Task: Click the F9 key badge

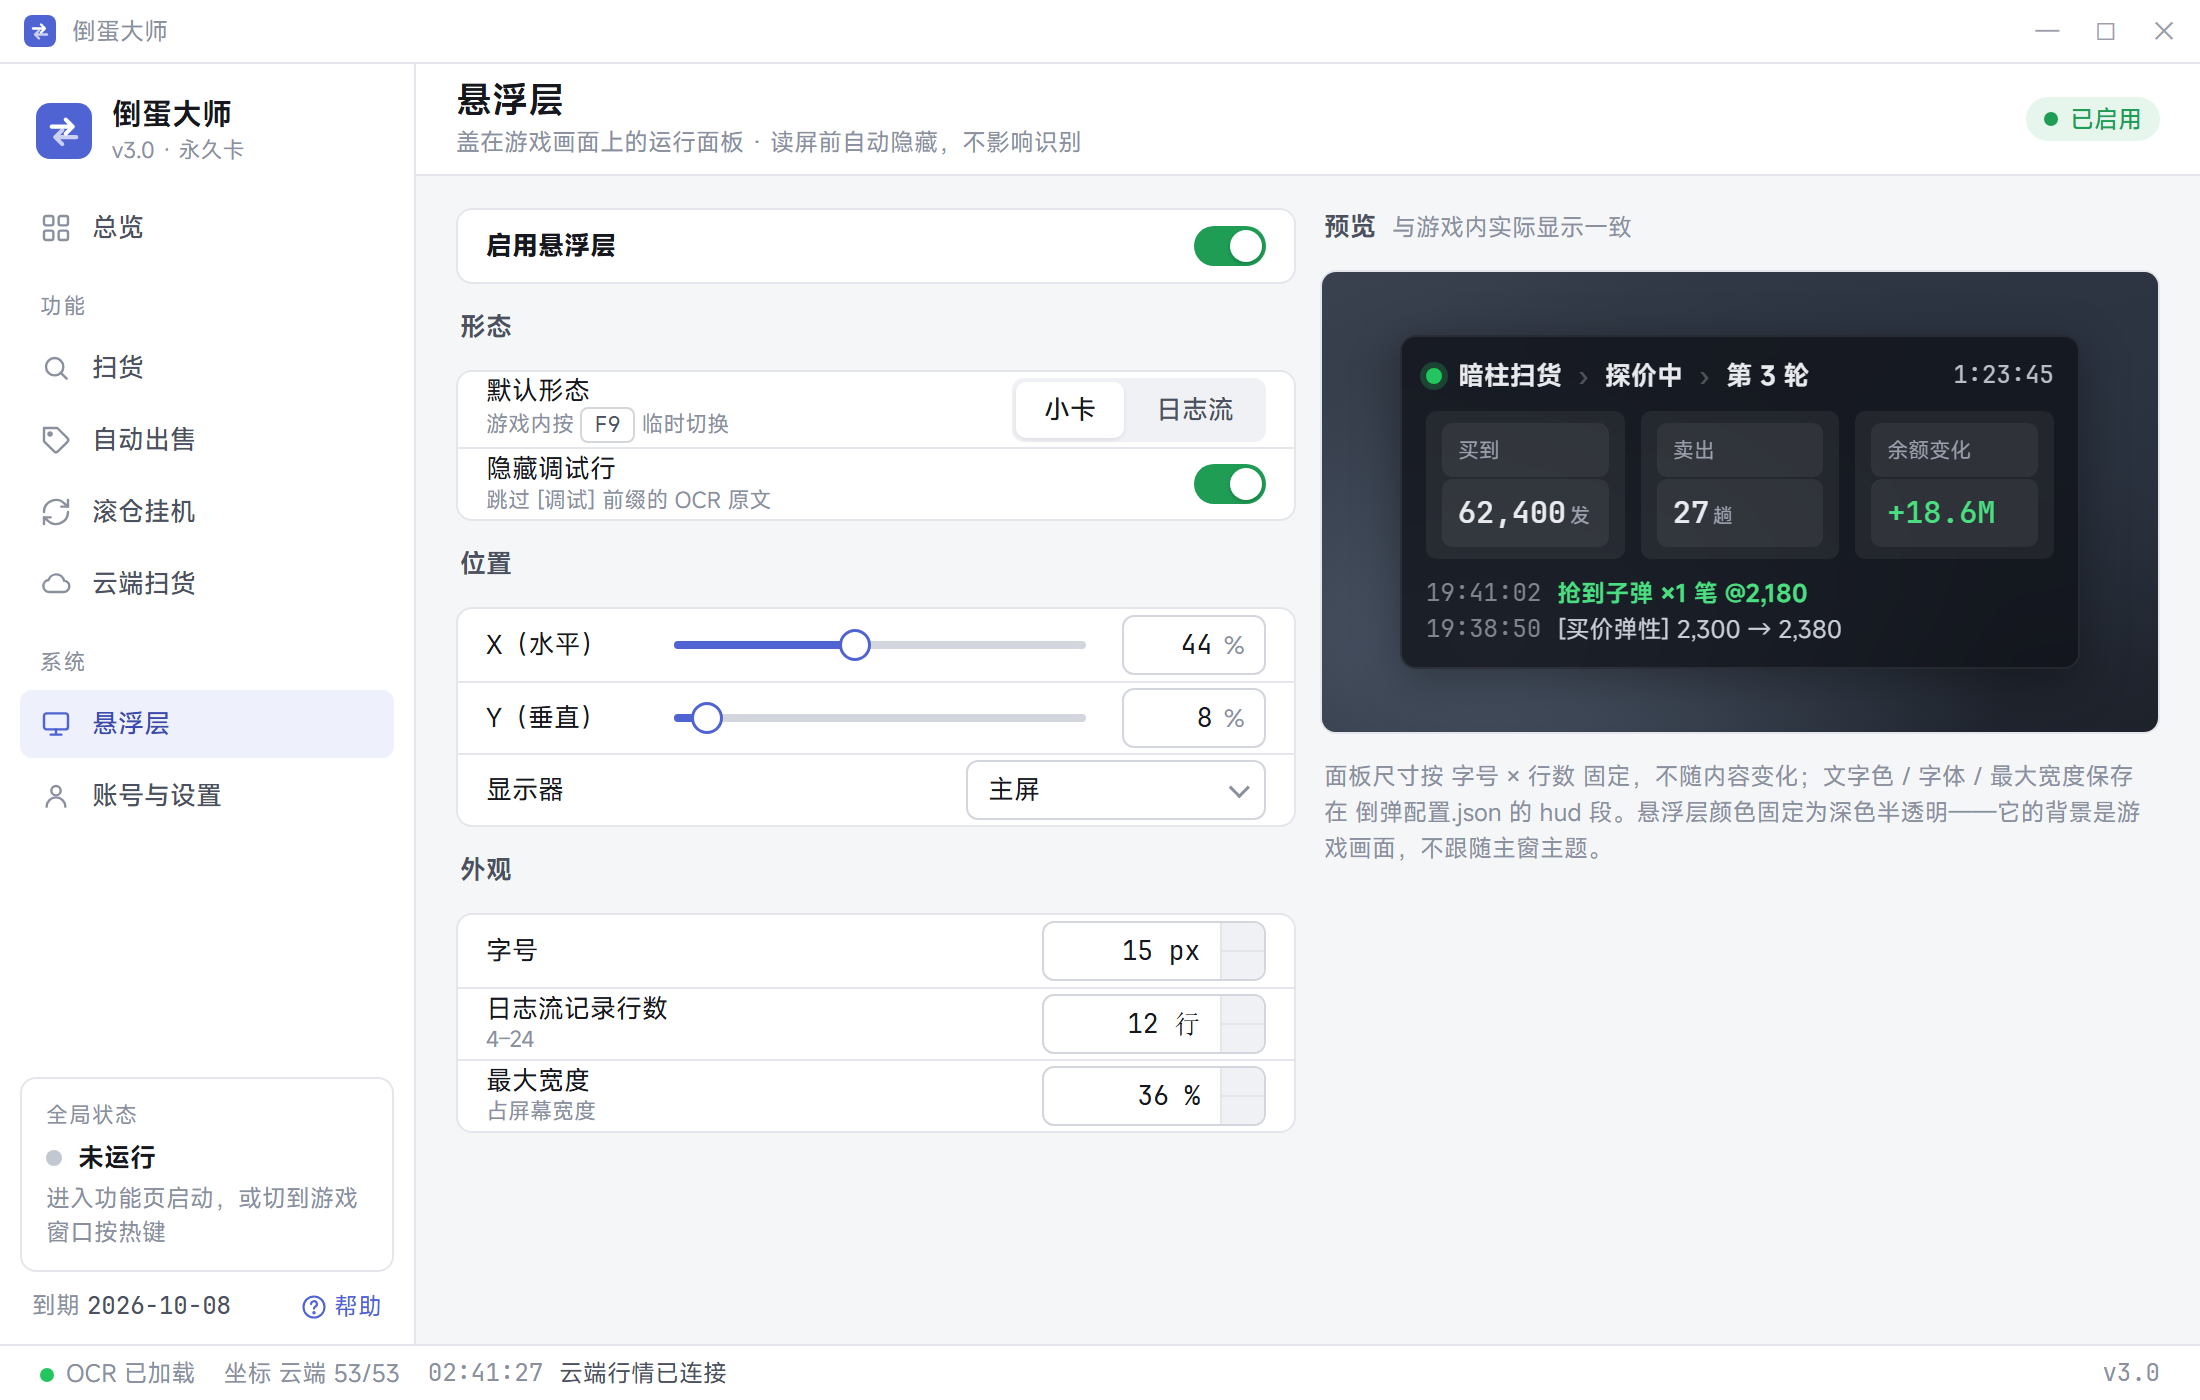Action: (607, 425)
